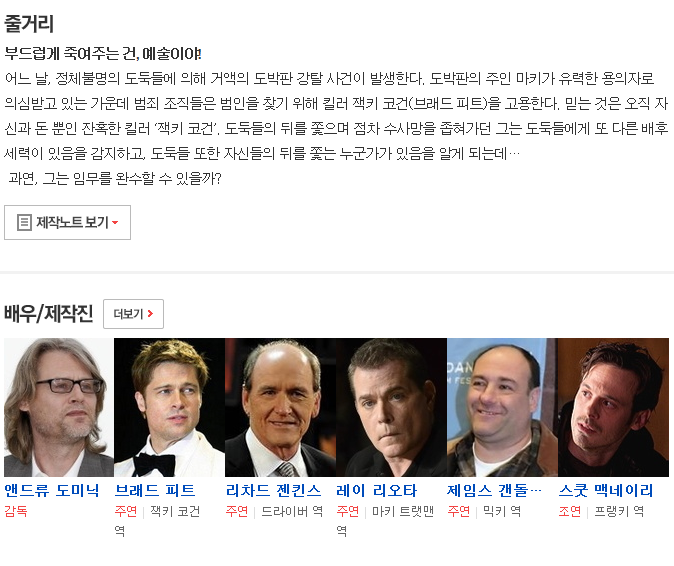This screenshot has width=674, height=566.
Task: Follow the truncated 제임스 갠돌… name link
Action: click(x=494, y=490)
